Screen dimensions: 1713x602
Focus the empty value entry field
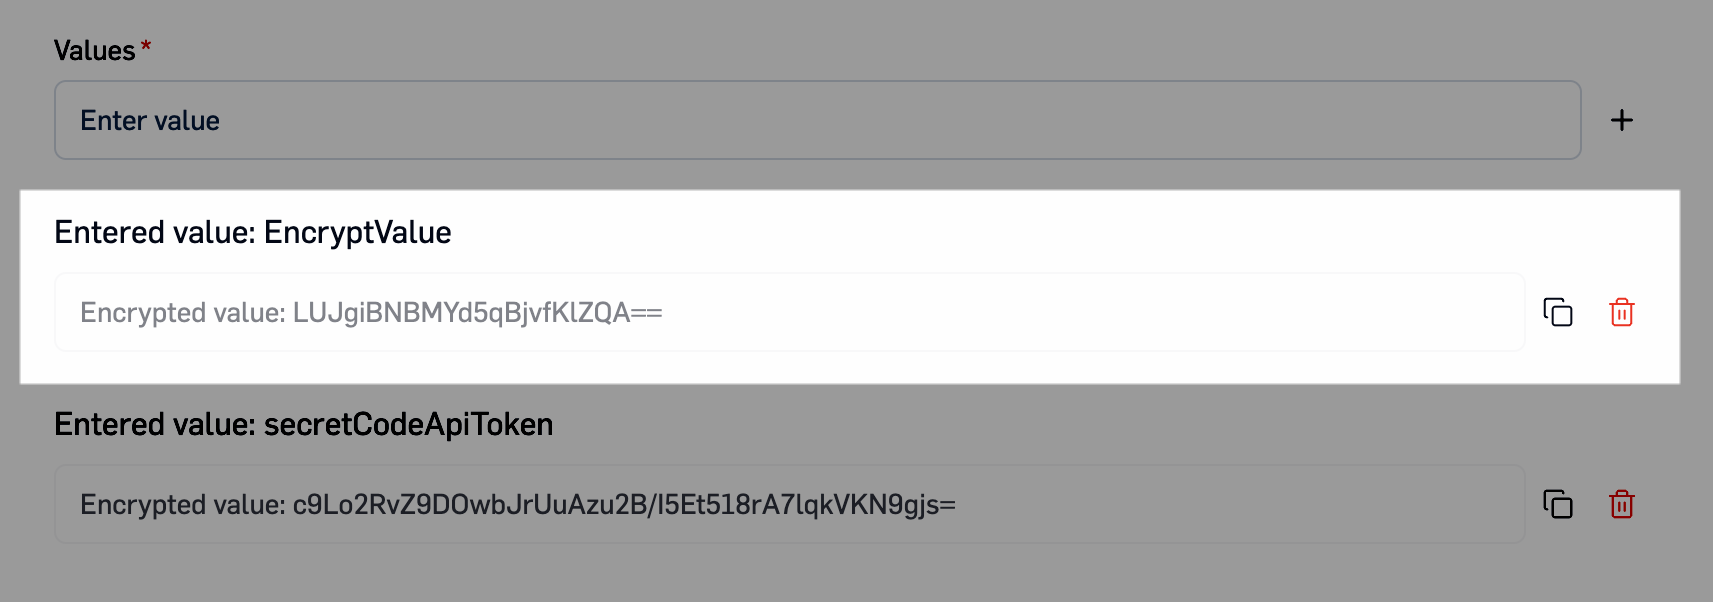point(800,119)
